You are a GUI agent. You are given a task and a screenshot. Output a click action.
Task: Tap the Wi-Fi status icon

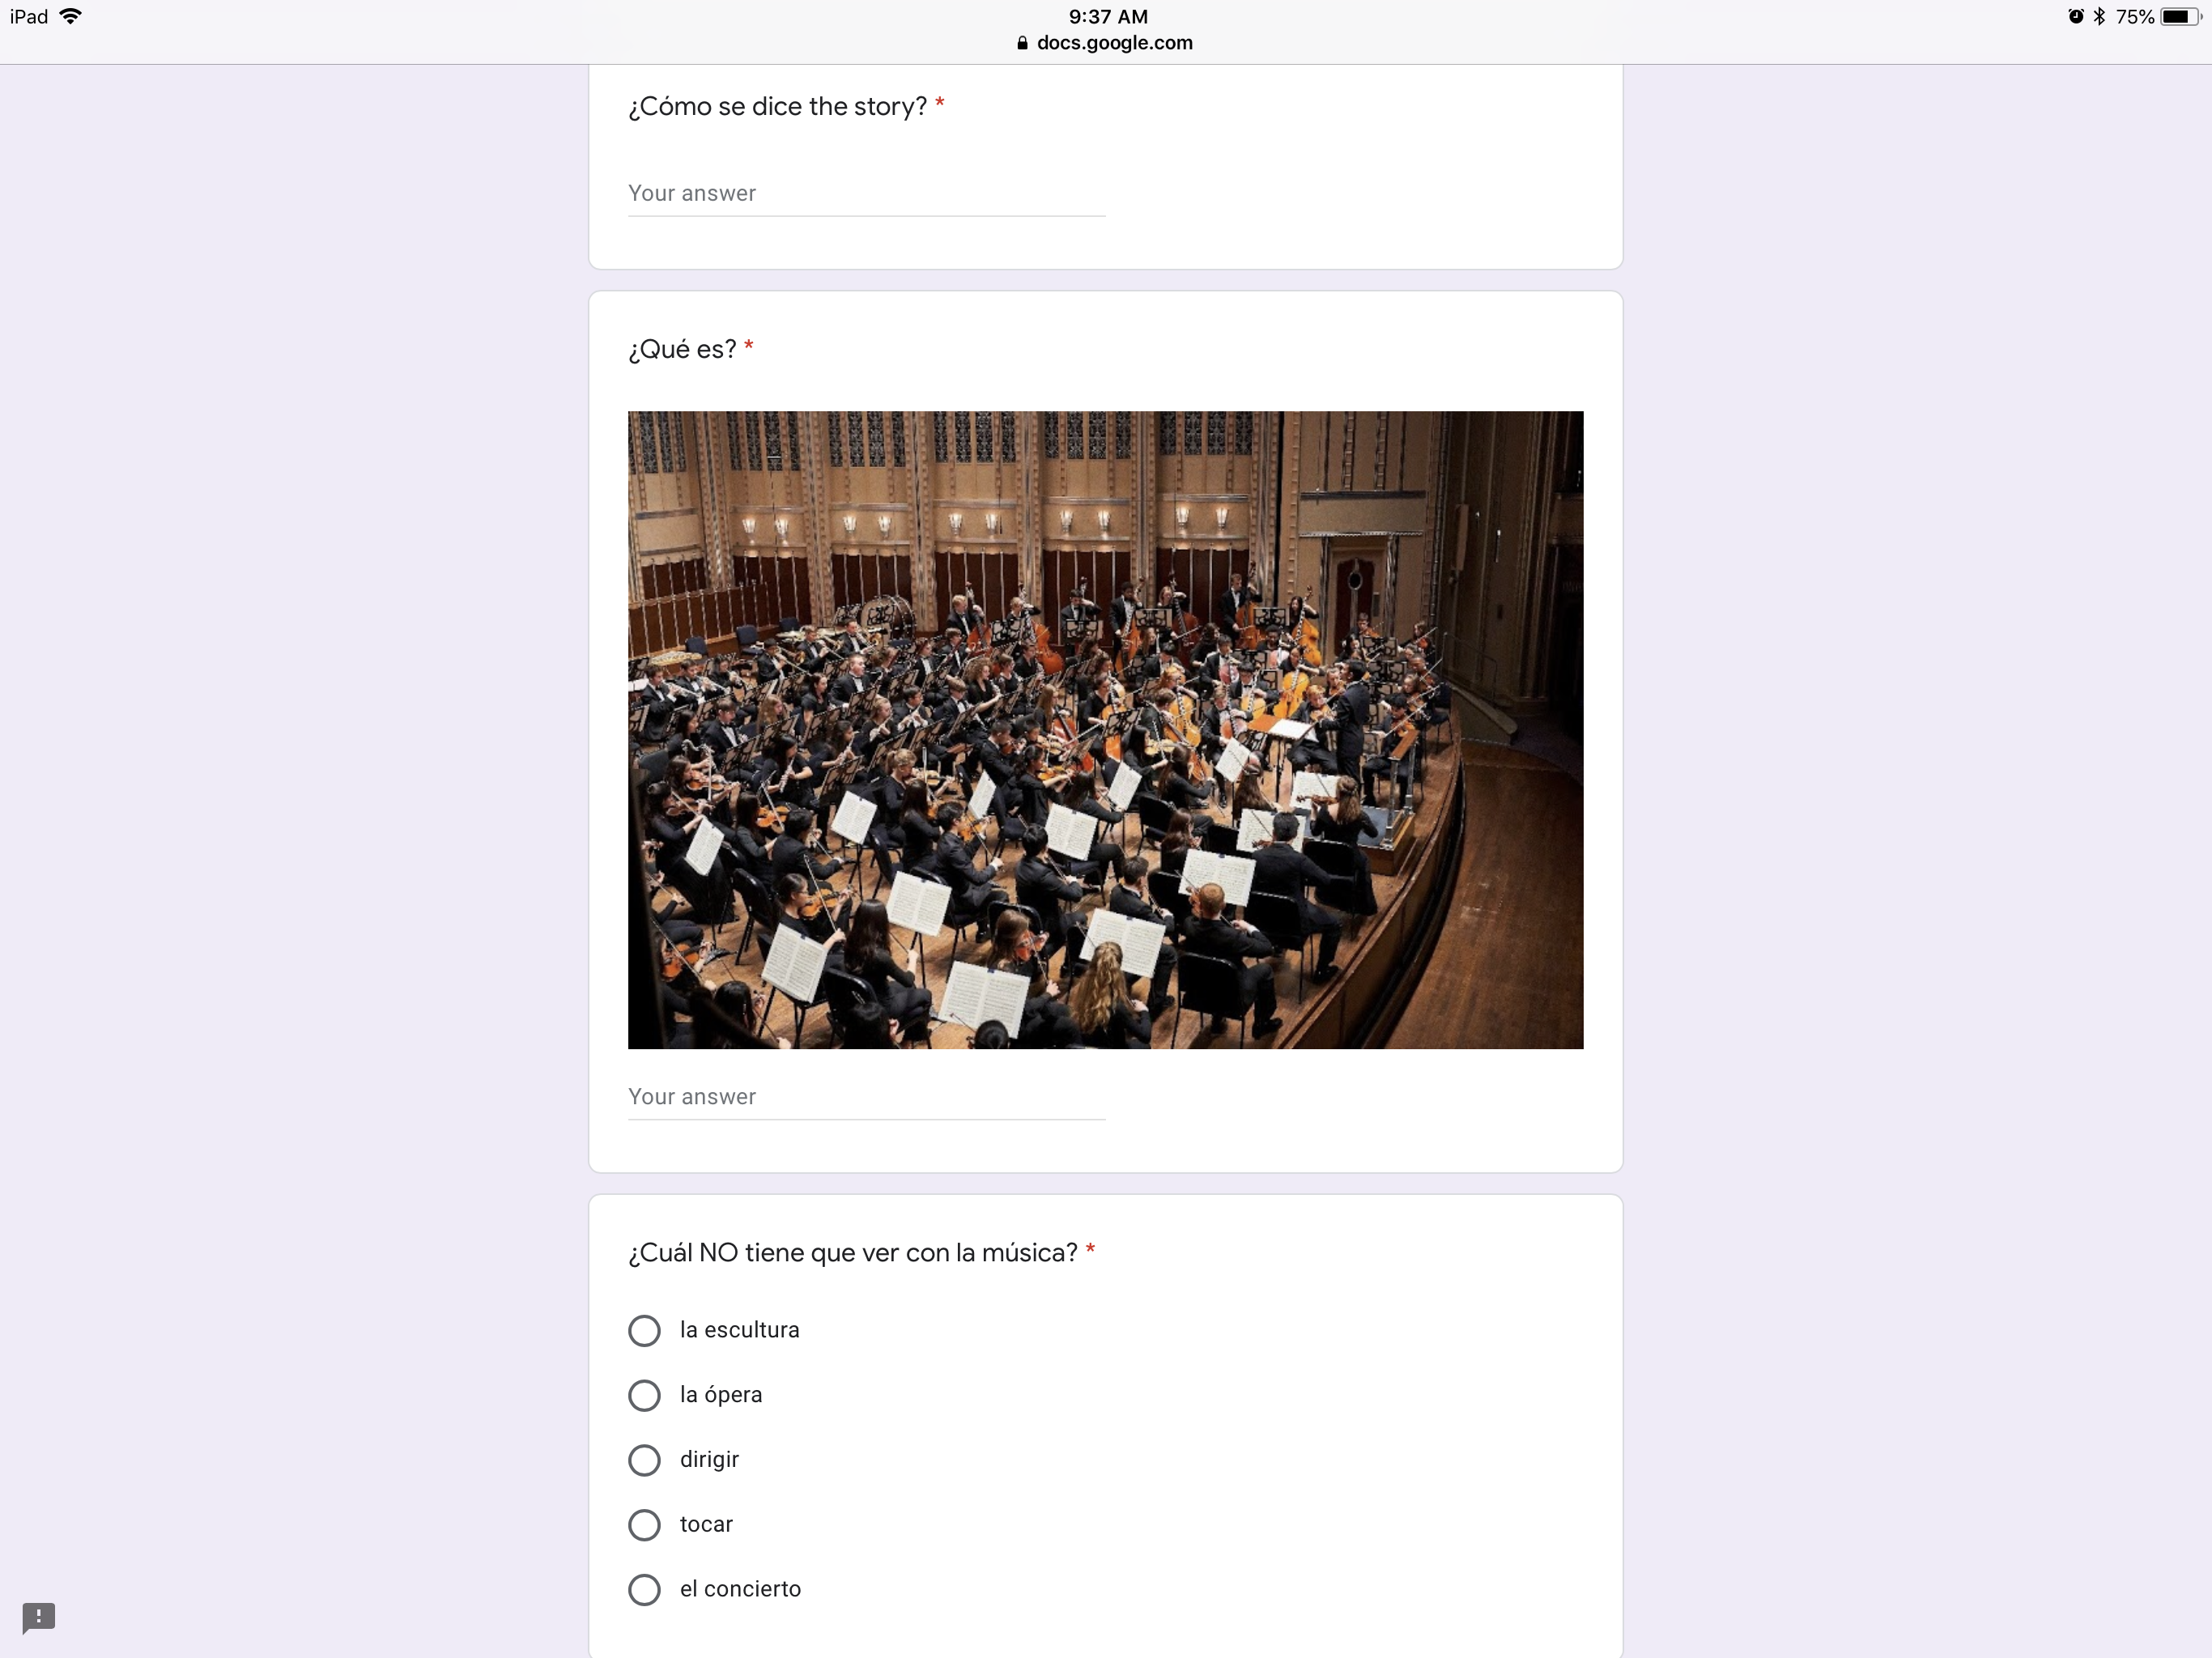click(x=70, y=16)
